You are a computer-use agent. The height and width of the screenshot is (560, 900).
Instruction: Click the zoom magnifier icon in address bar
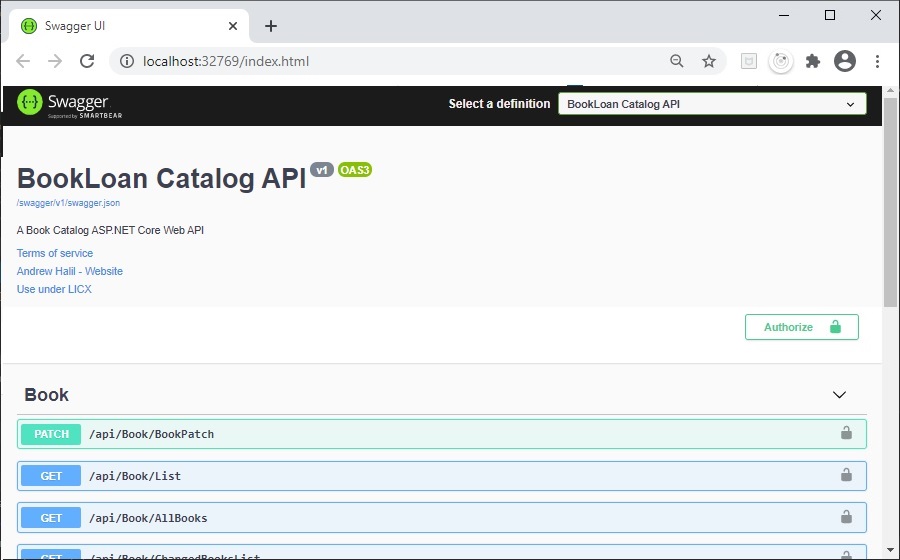(677, 61)
